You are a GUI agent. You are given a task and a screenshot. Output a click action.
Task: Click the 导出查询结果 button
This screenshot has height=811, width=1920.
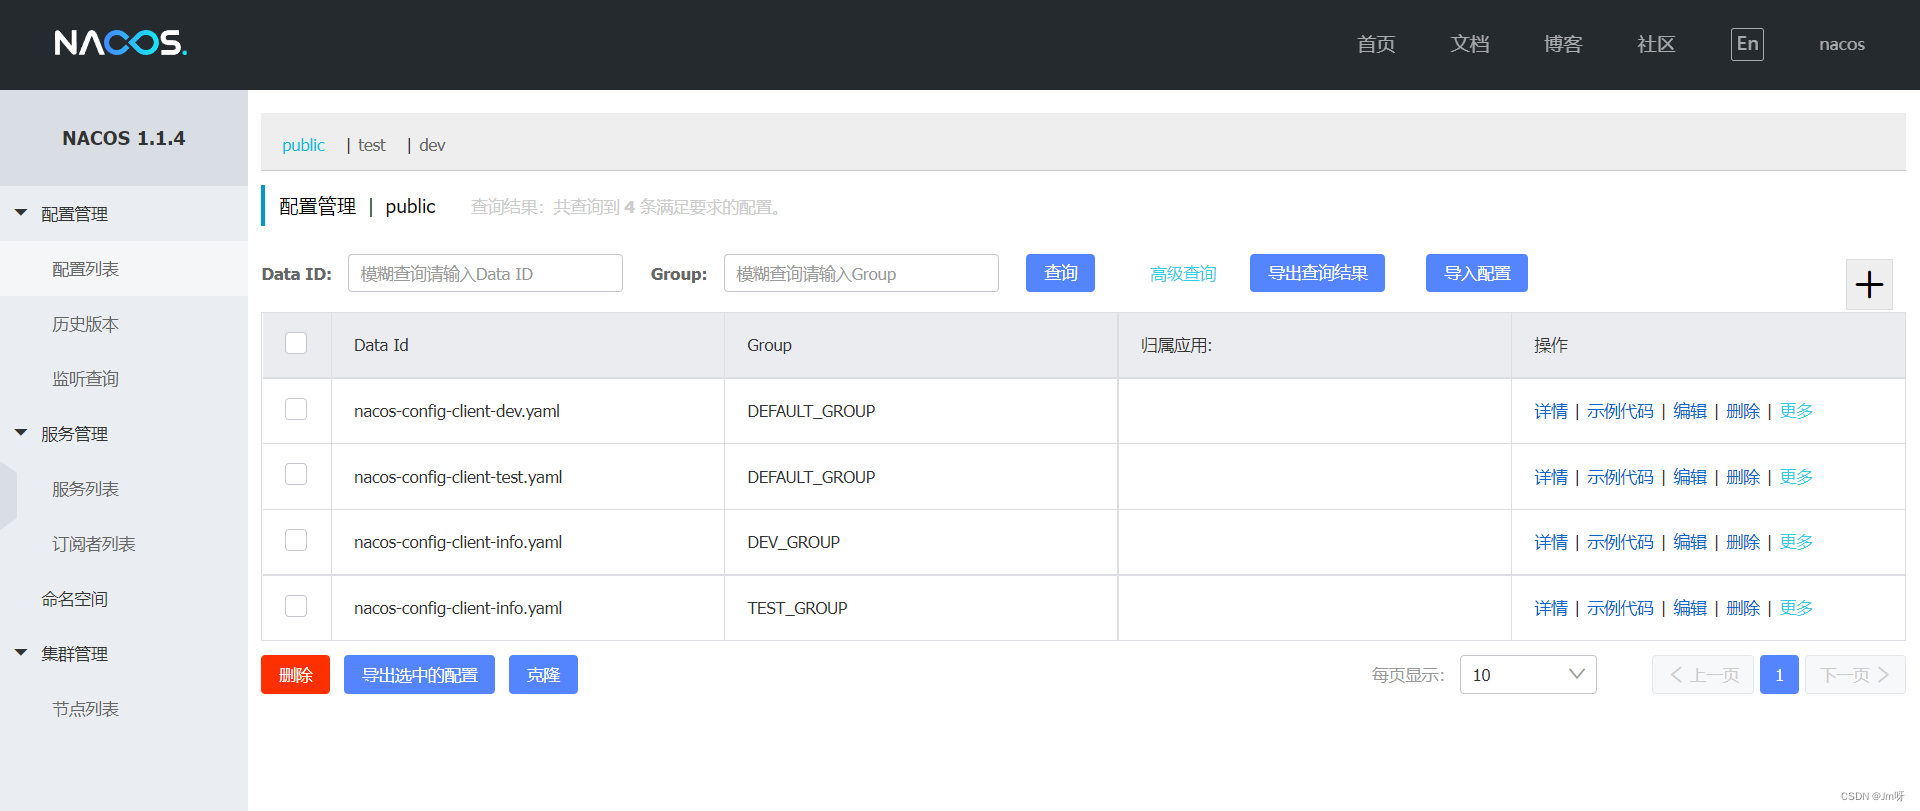coord(1317,273)
